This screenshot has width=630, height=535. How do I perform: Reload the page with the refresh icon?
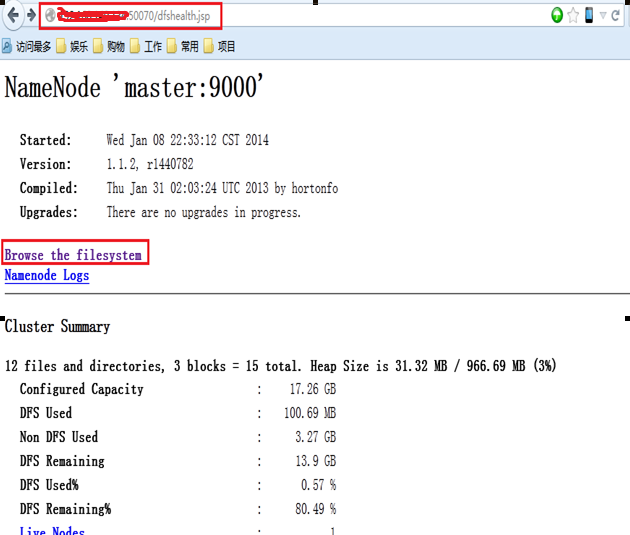[615, 15]
